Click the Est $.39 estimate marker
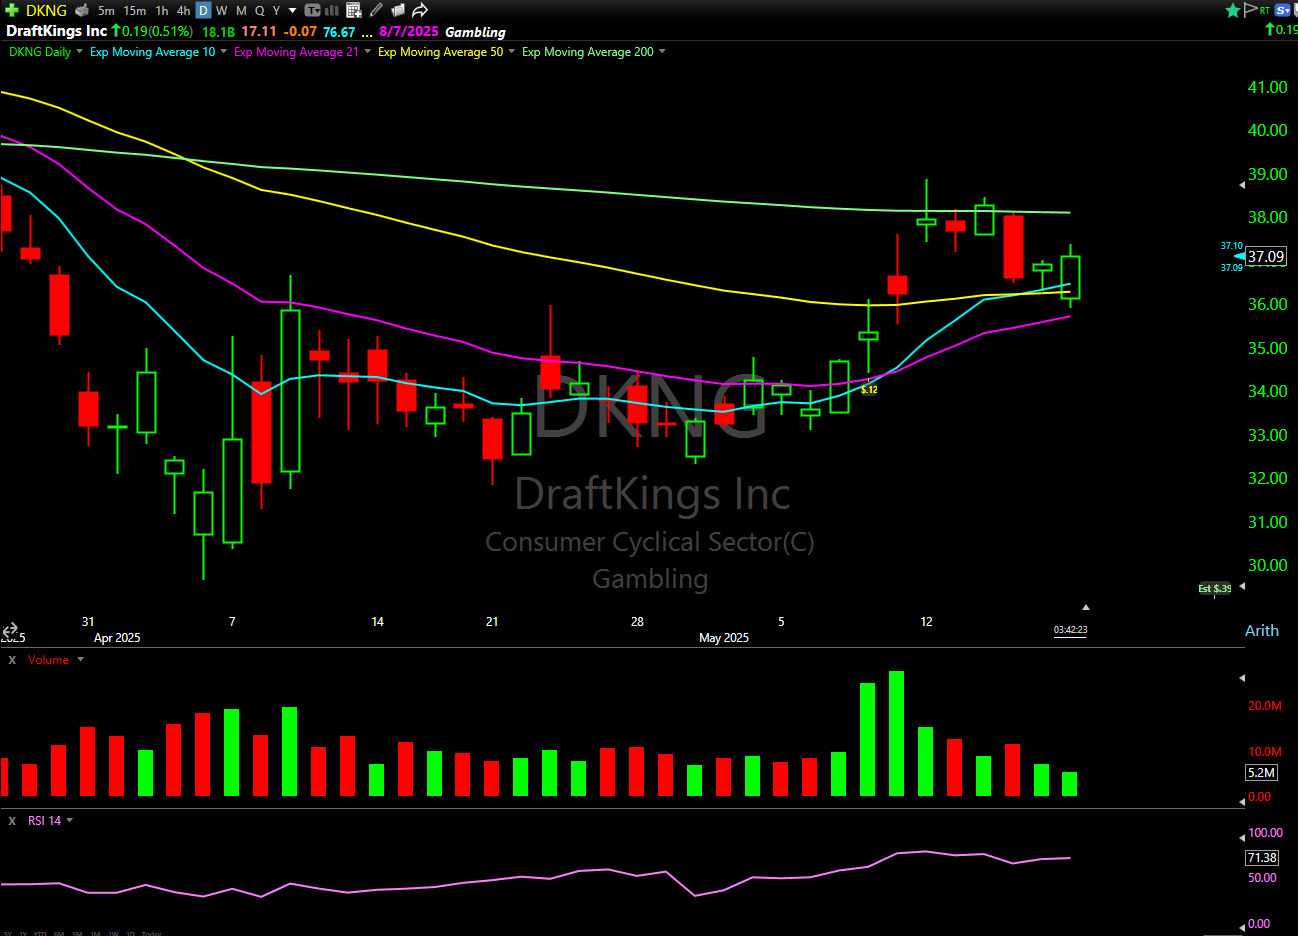The width and height of the screenshot is (1298, 936). [x=1215, y=588]
